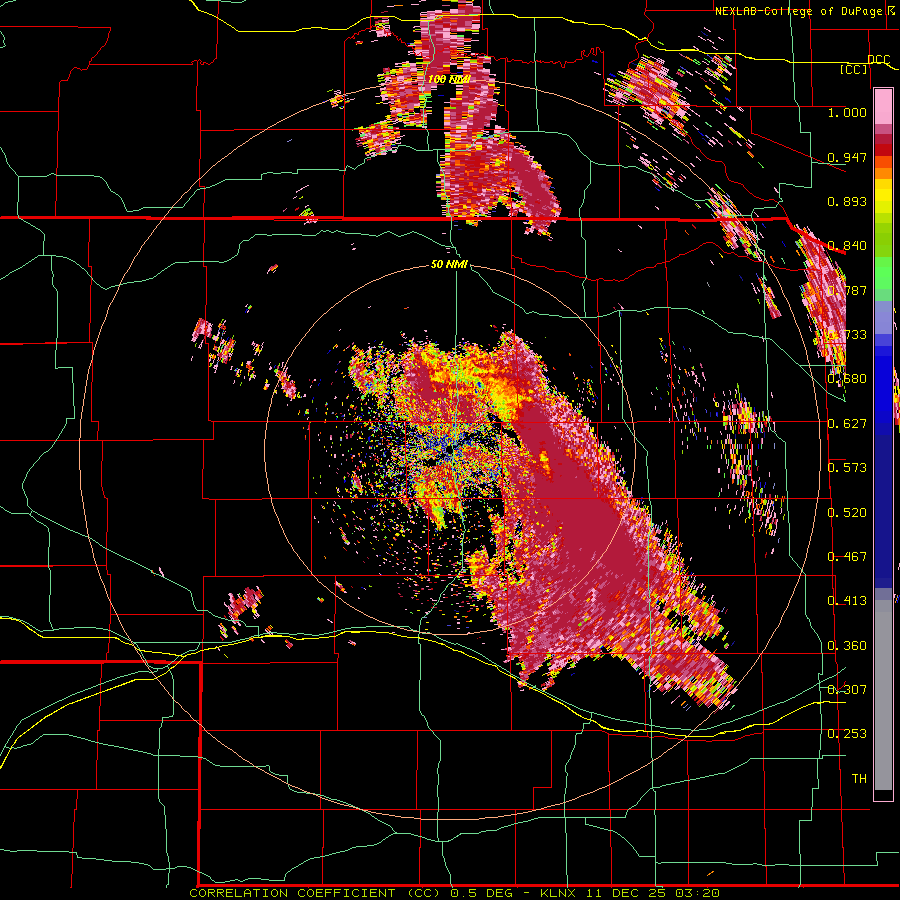Click the 100 NMI range ring label

click(449, 79)
